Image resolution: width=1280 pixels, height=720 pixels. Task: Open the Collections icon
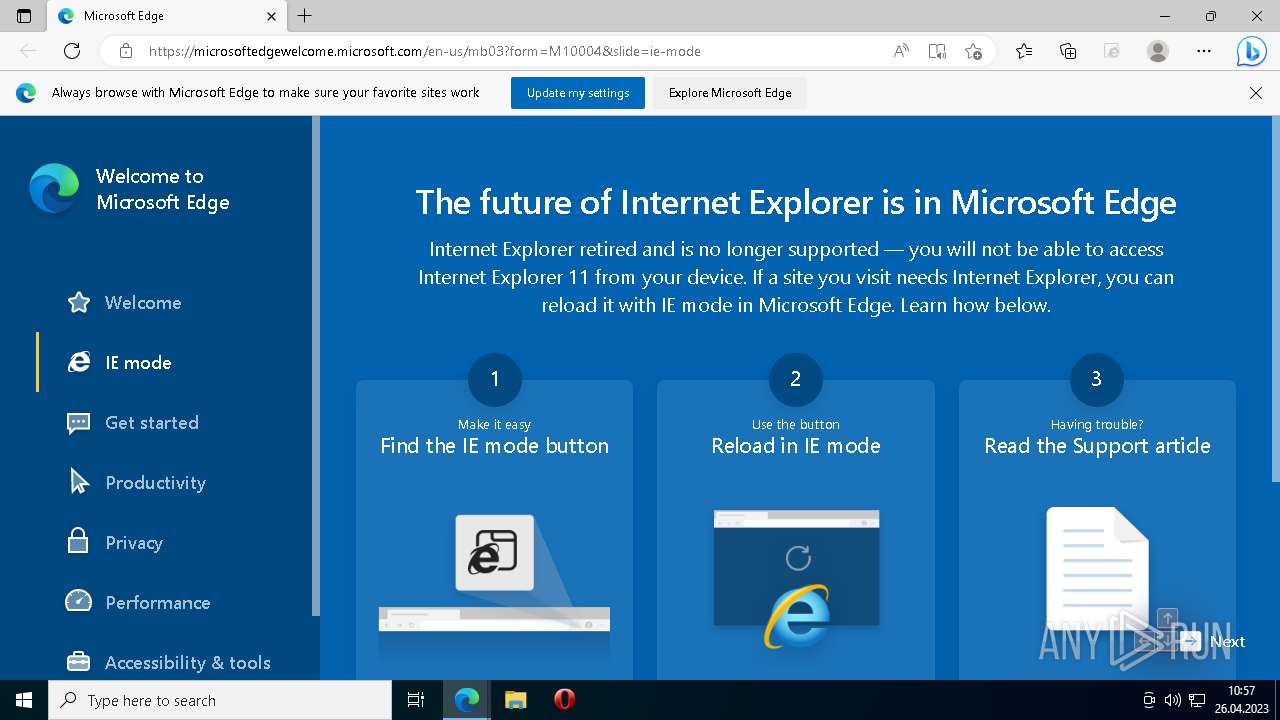[1068, 51]
